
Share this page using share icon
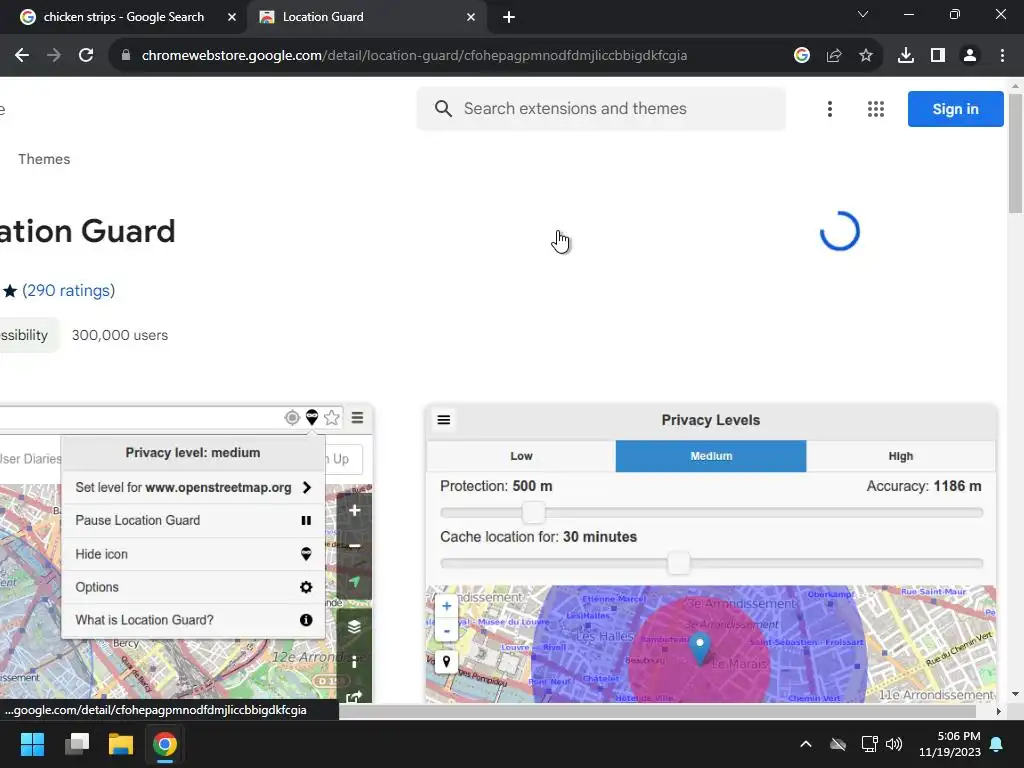click(834, 56)
